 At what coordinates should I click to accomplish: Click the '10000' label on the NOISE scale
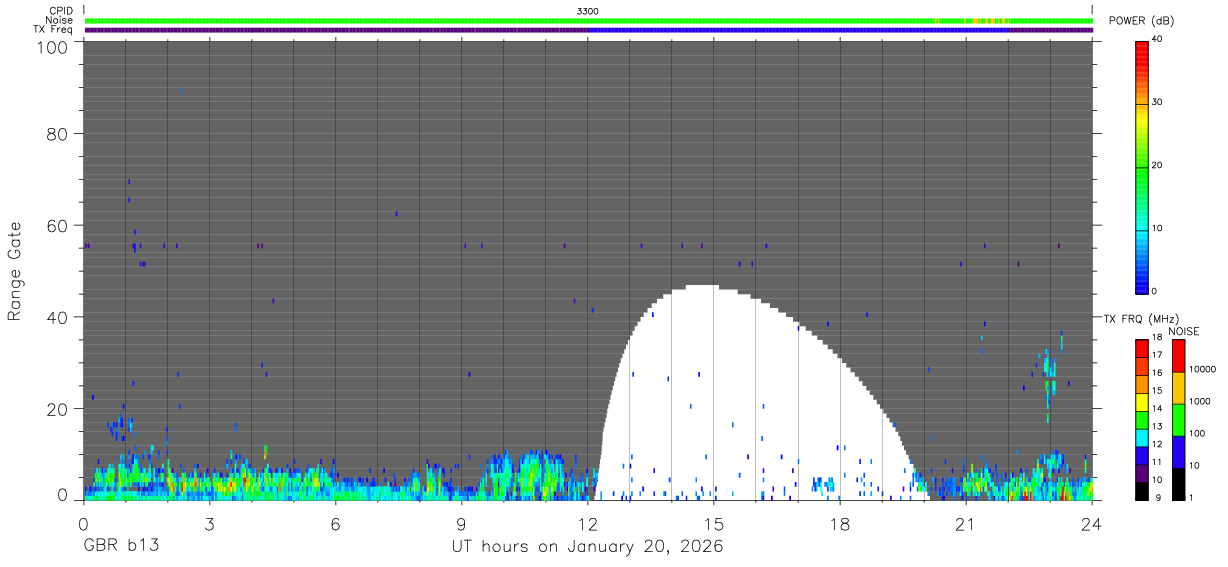click(x=1203, y=369)
